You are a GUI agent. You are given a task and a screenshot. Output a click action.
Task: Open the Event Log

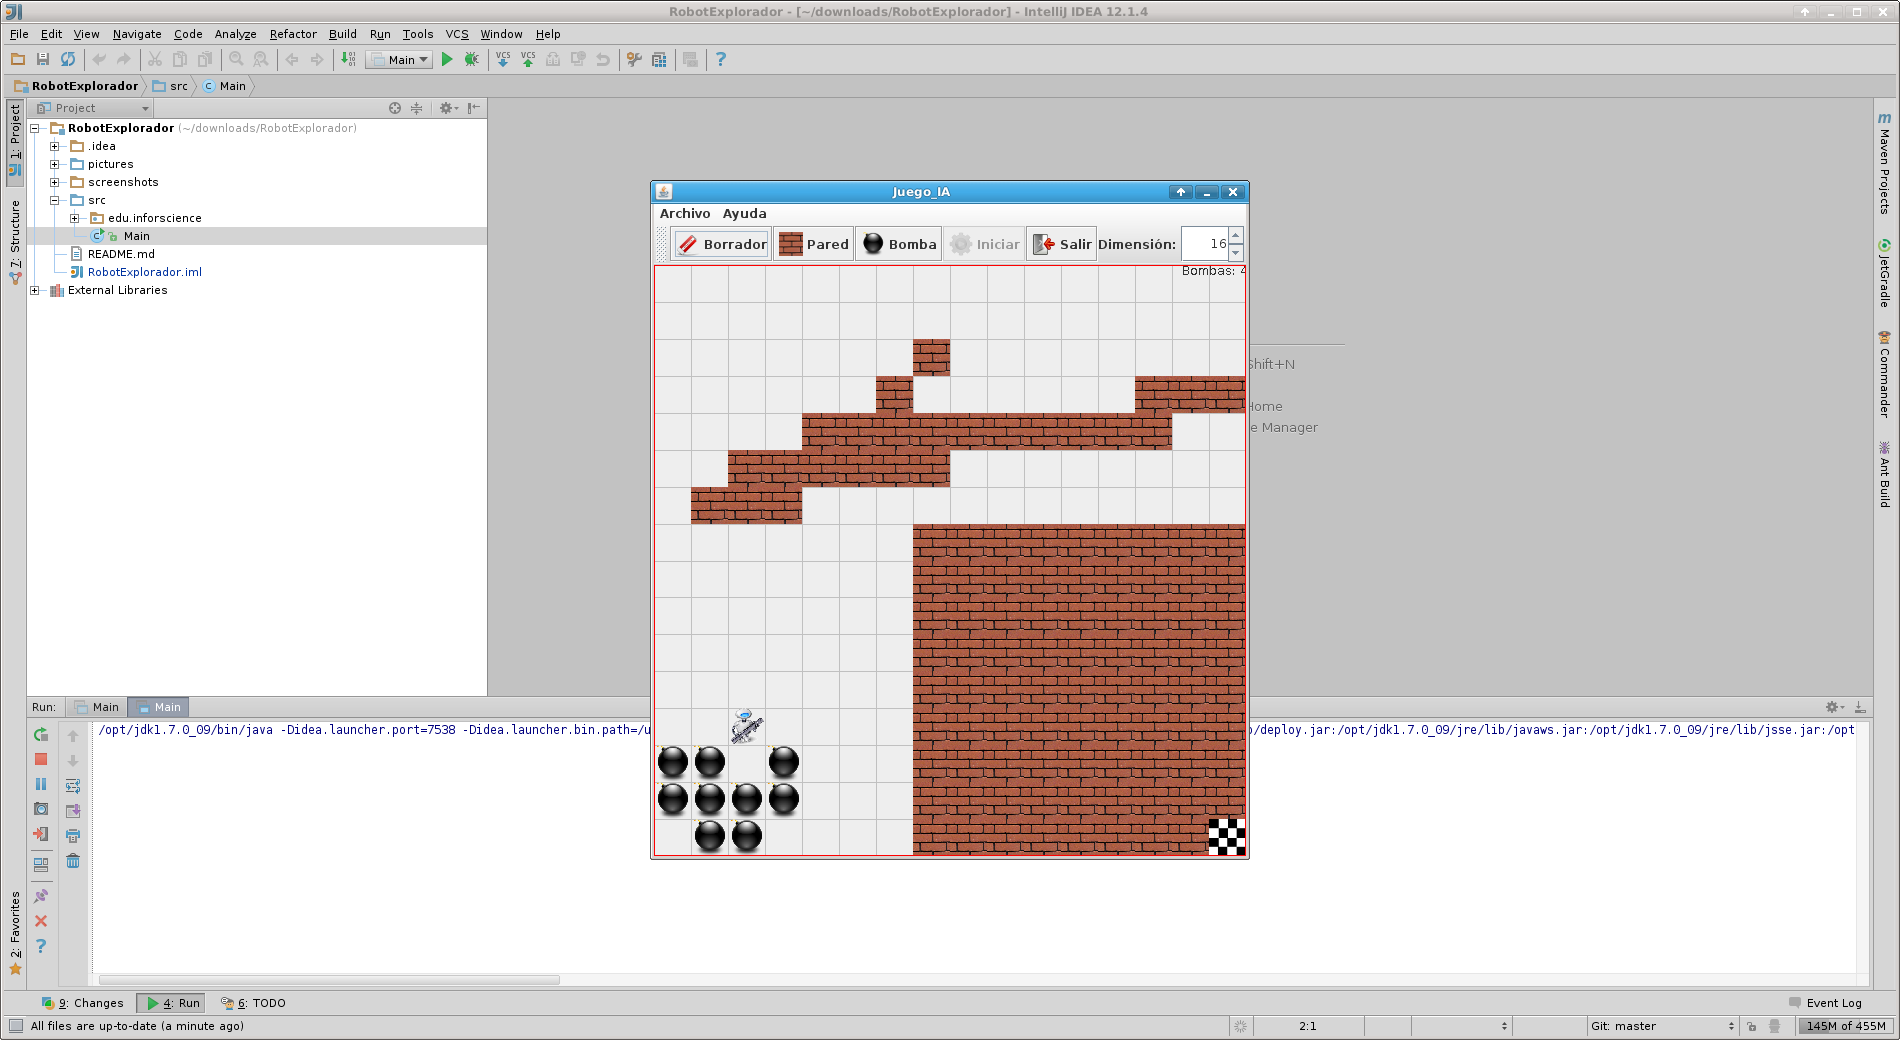1826,1003
